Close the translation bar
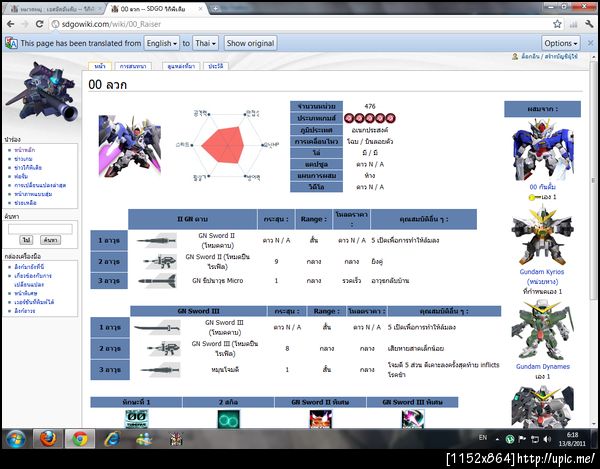Screen dimensions: 600x469 pyautogui.click(x=591, y=43)
